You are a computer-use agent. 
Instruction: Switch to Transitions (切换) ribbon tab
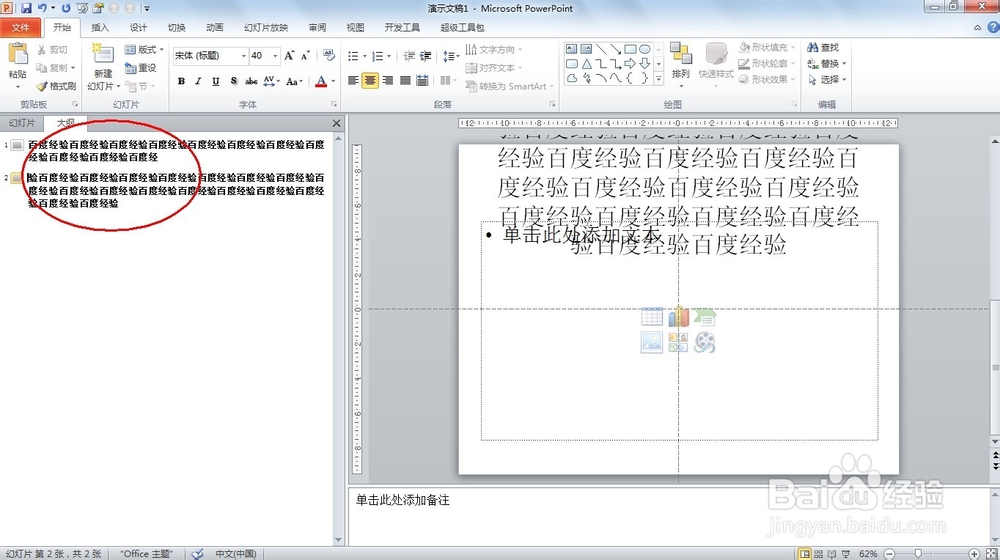pyautogui.click(x=176, y=27)
